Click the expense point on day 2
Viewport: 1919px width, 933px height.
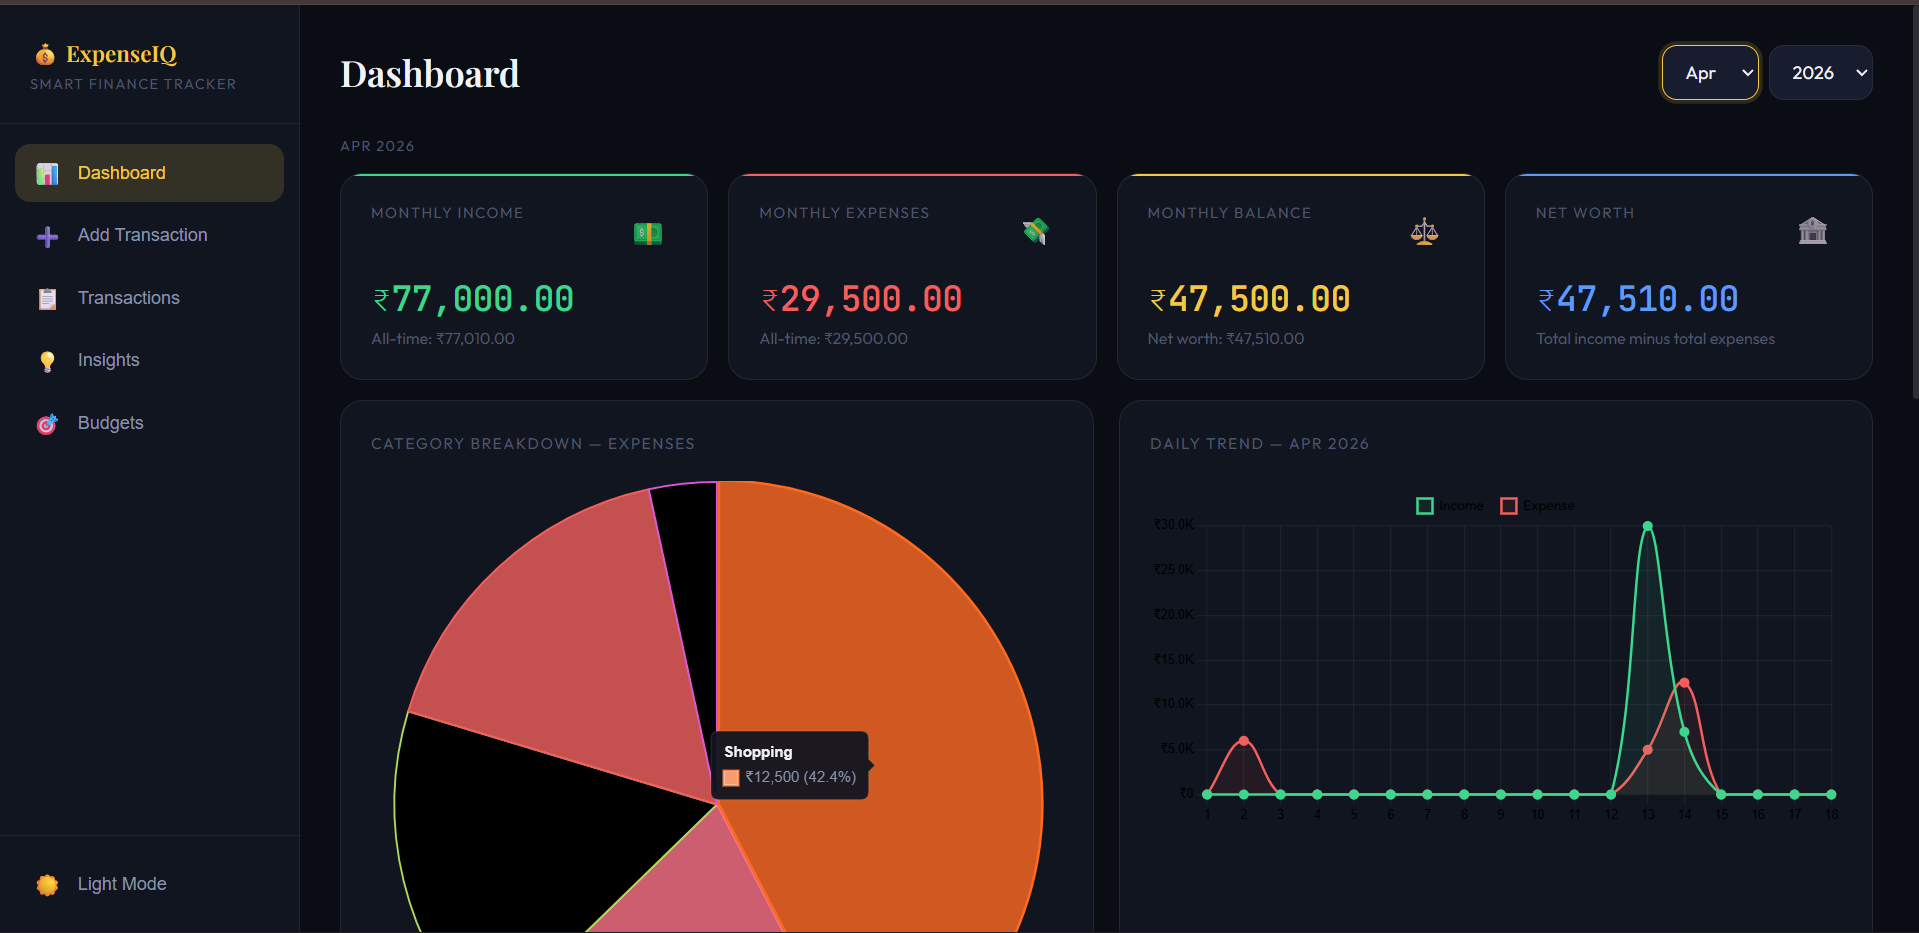click(x=1244, y=741)
